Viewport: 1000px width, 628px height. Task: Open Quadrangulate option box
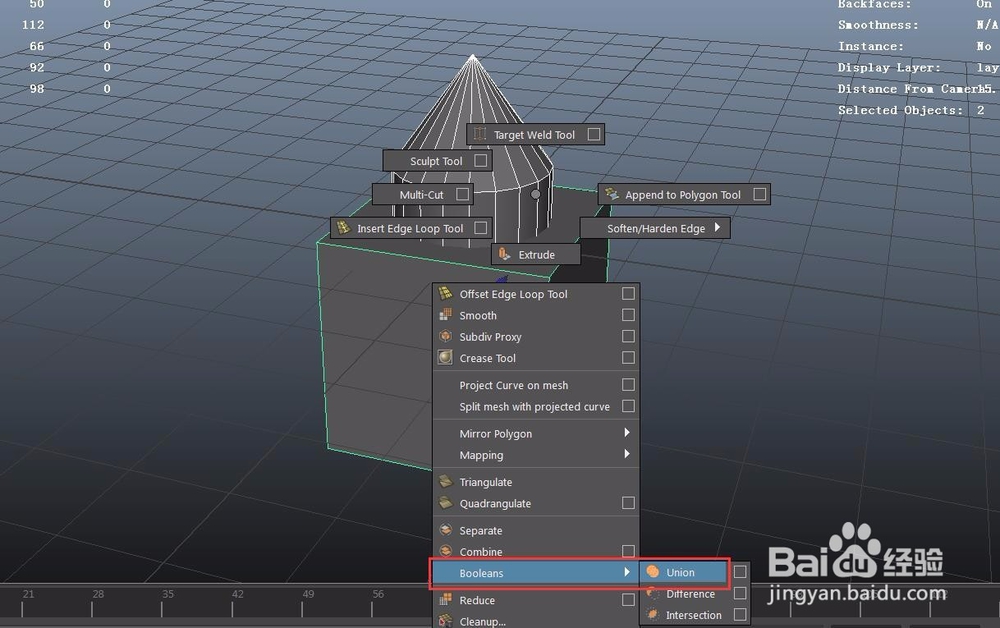tap(628, 502)
